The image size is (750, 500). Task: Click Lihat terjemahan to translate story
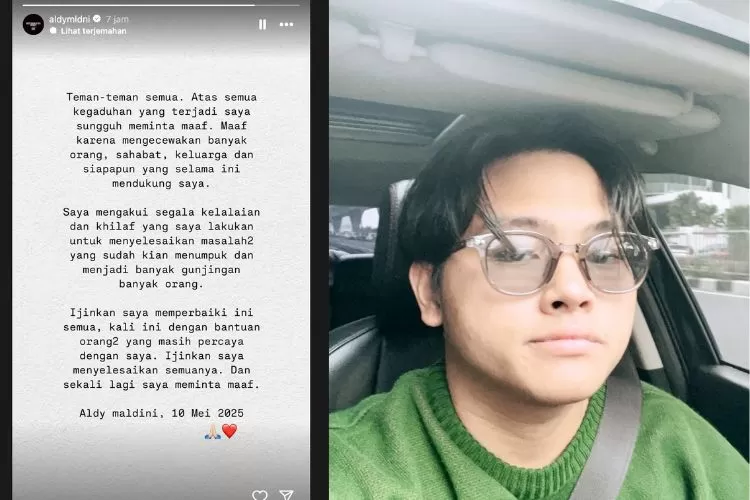[x=93, y=31]
